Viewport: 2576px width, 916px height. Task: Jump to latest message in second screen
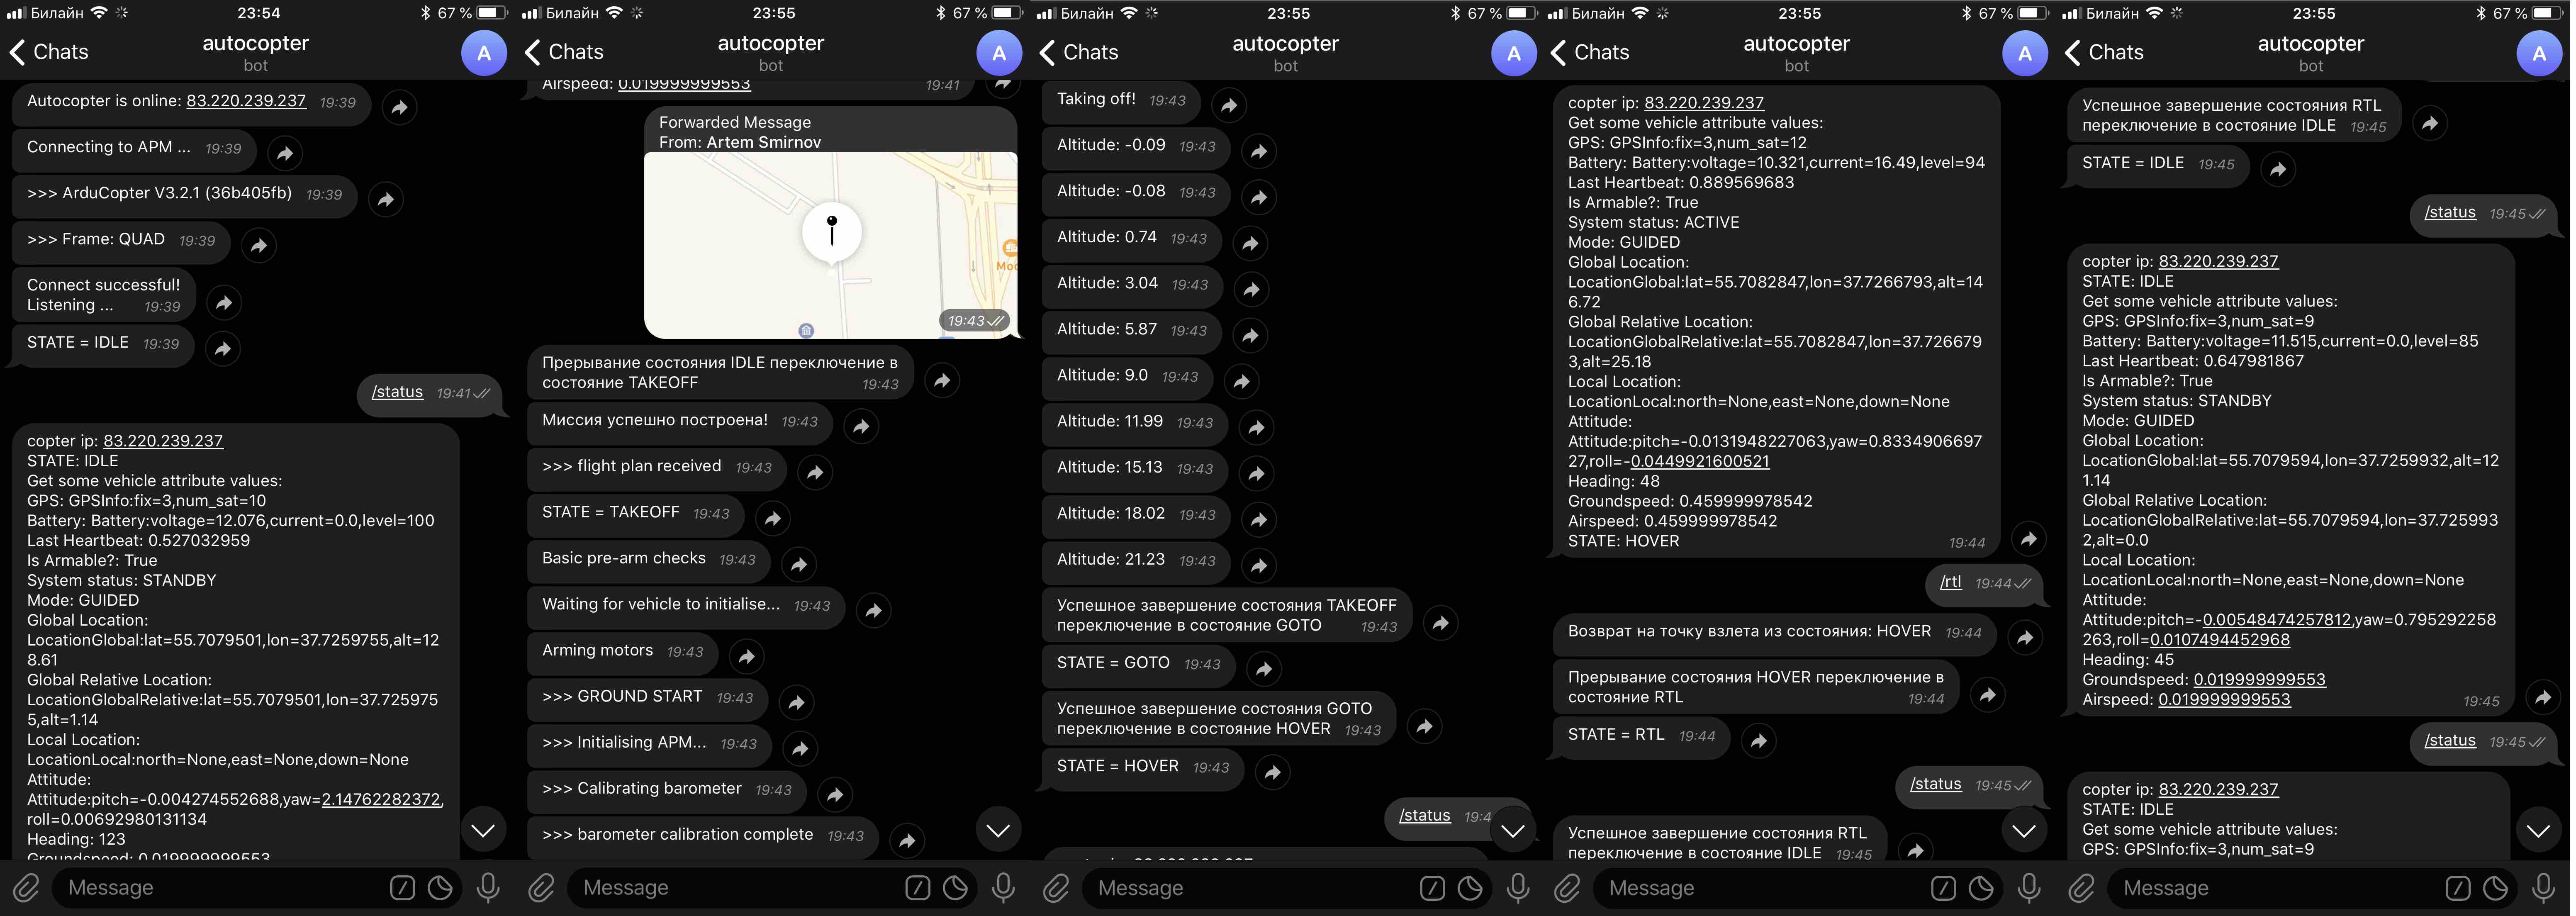pos(998,830)
